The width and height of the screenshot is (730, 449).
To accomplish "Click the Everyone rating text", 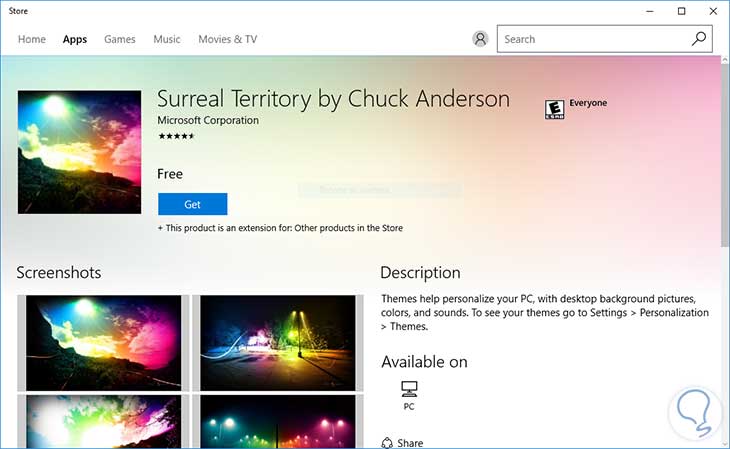I will click(x=588, y=103).
